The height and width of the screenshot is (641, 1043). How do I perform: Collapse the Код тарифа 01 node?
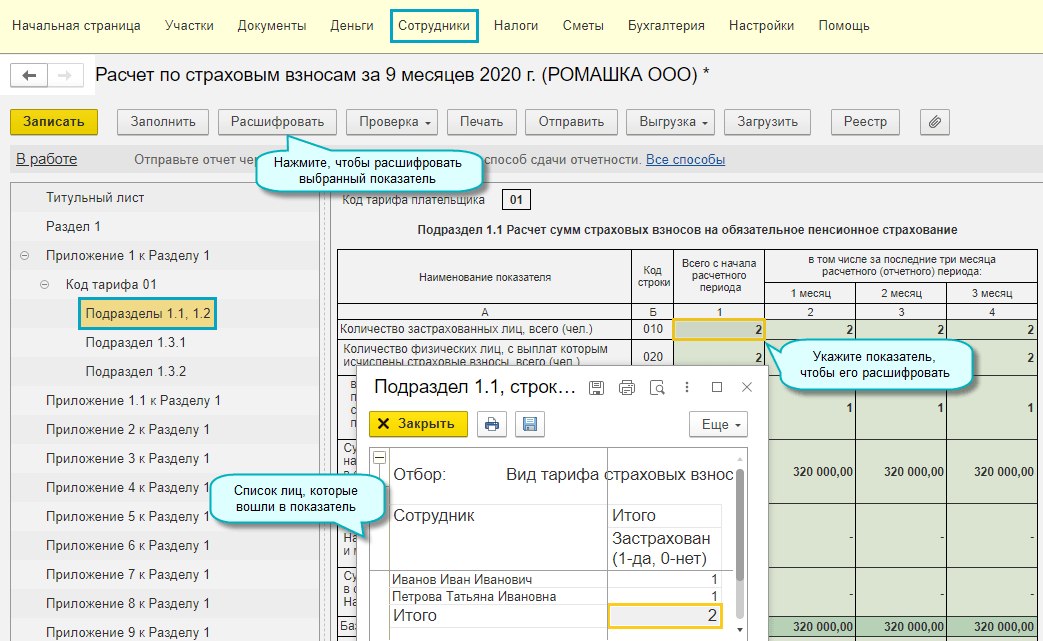pyautogui.click(x=45, y=285)
